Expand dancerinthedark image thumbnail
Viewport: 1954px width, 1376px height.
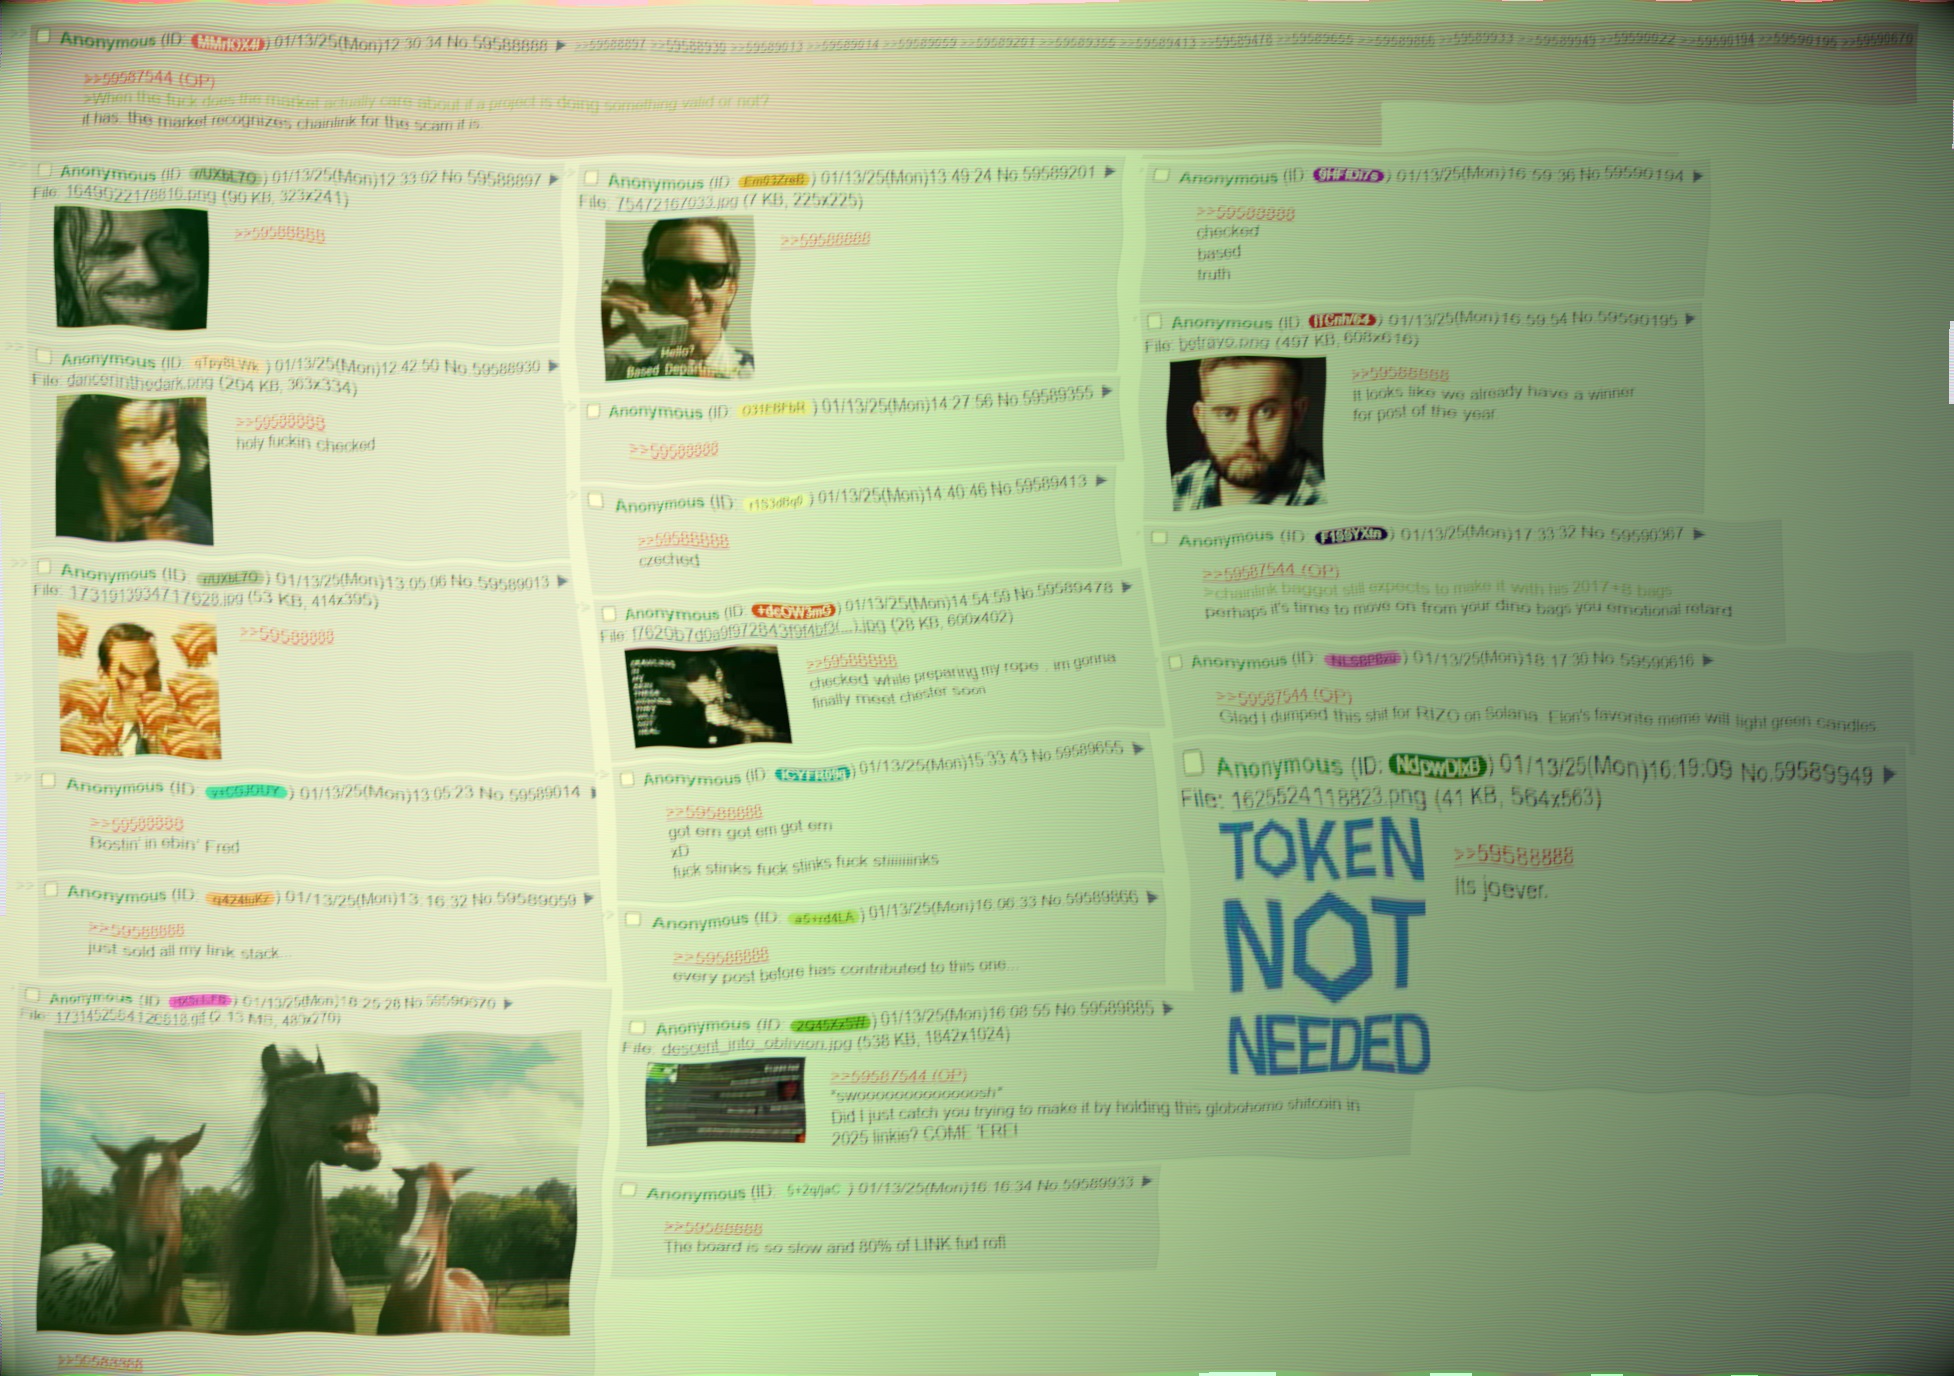tap(134, 470)
